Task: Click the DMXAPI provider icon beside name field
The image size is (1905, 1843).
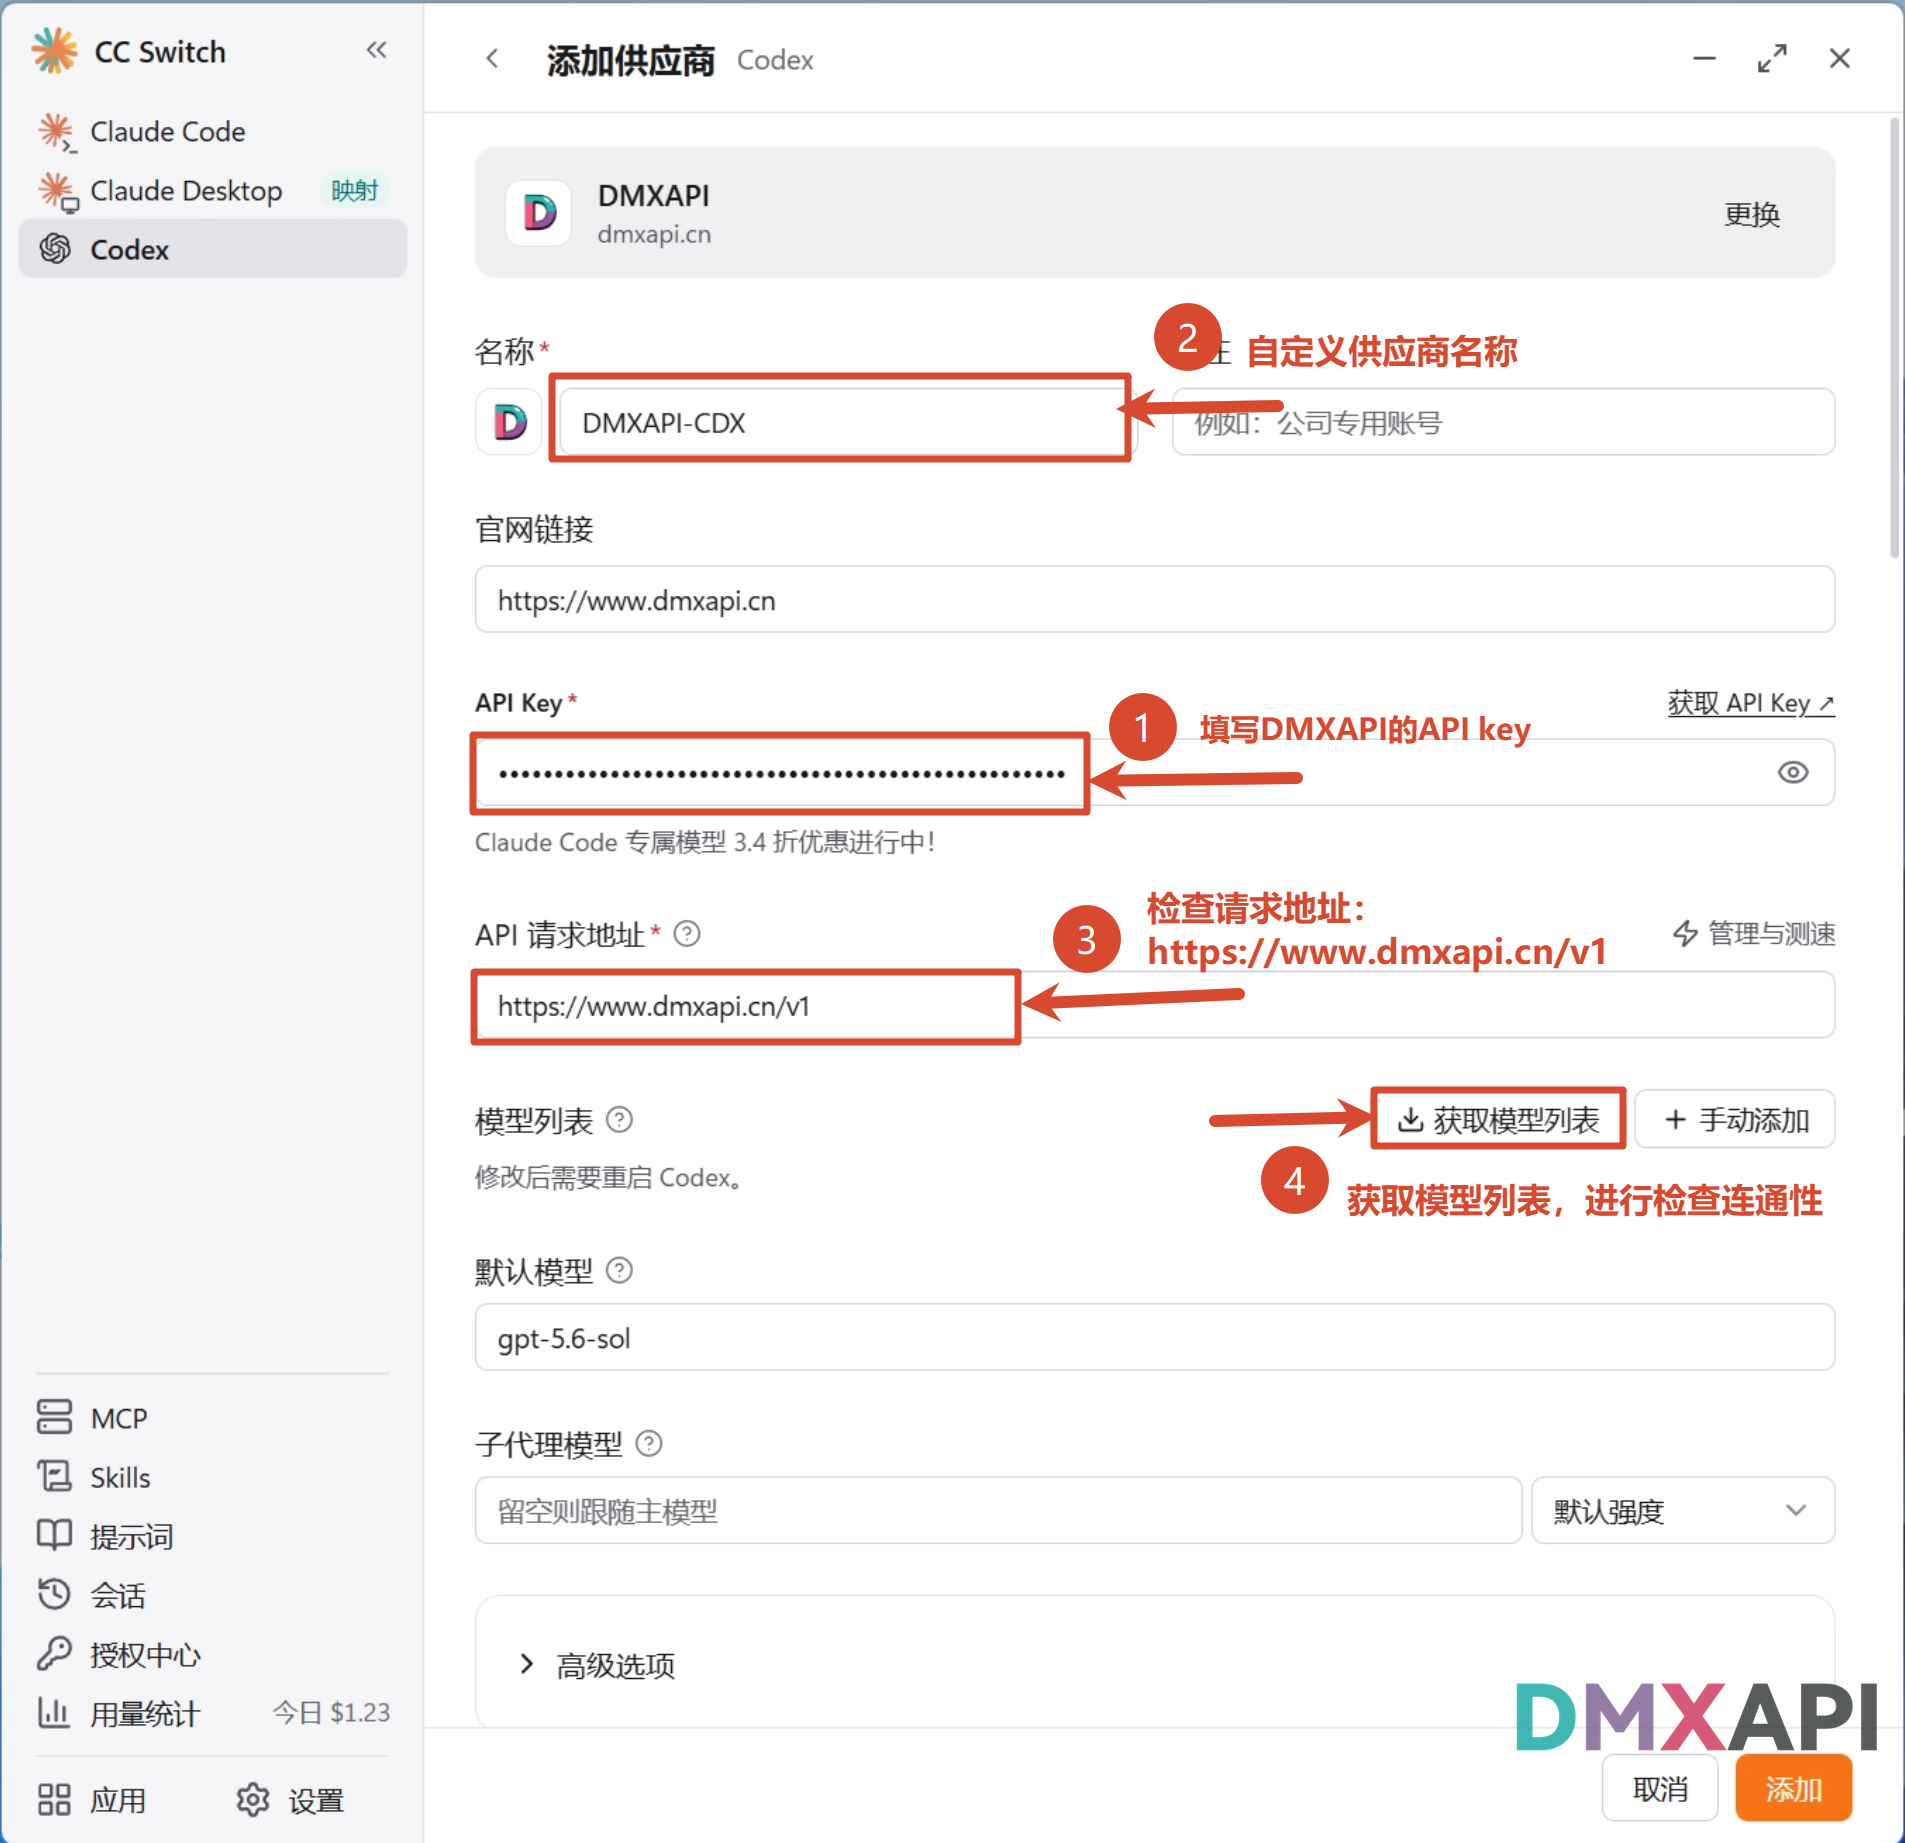Action: [510, 422]
